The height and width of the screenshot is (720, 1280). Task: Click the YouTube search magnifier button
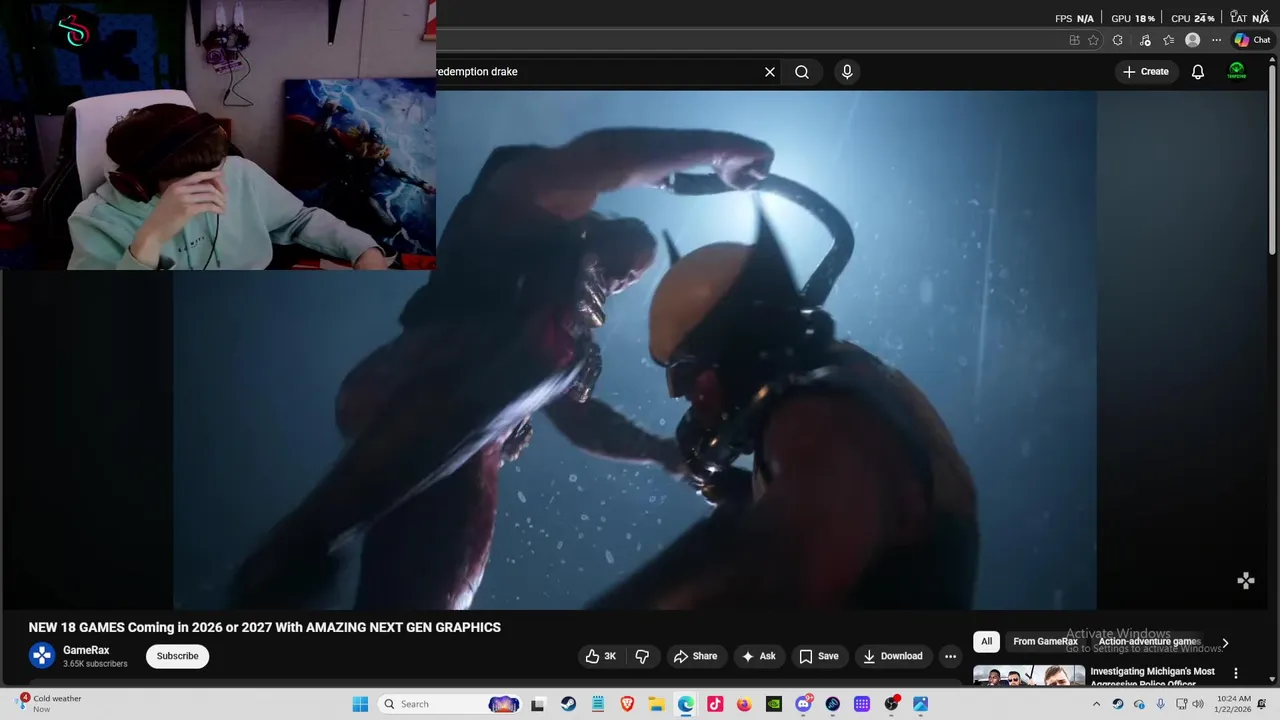(x=802, y=72)
